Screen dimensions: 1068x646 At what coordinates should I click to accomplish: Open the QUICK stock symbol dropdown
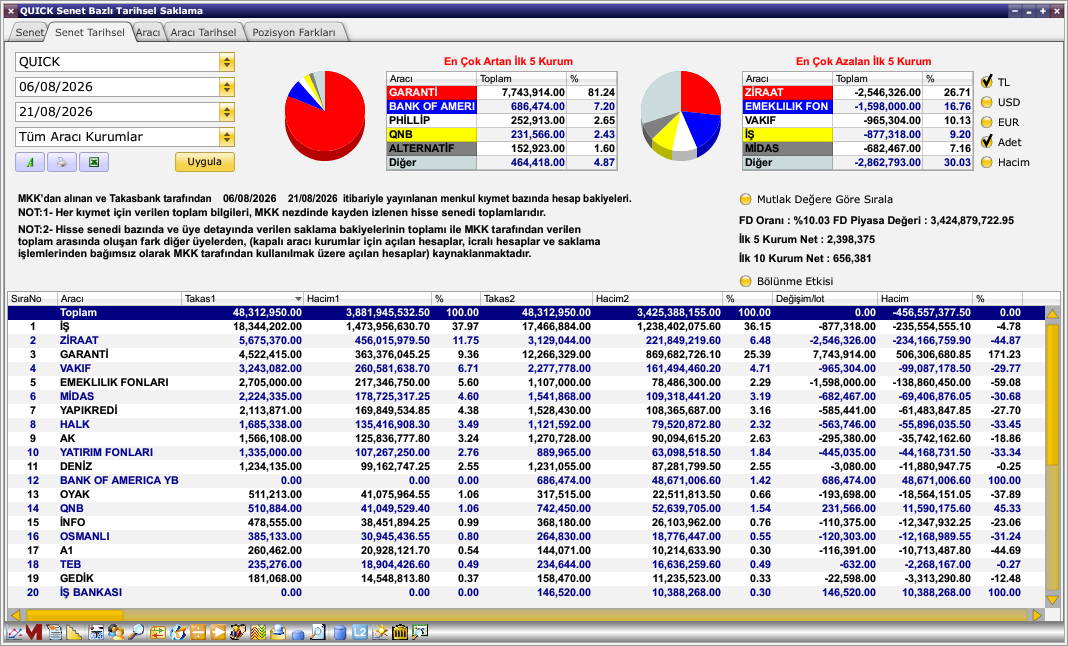click(227, 62)
